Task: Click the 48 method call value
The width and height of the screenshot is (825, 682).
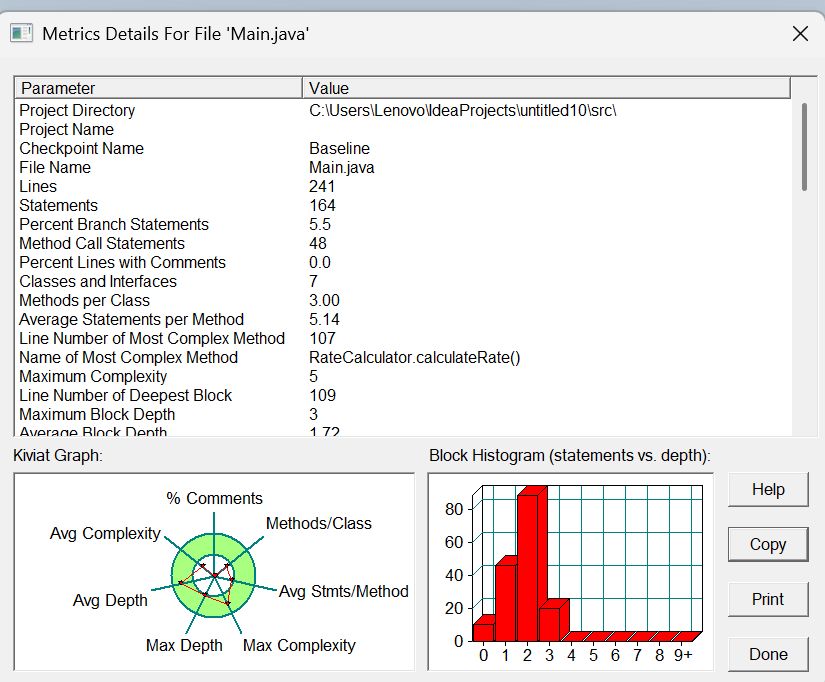Action: (318, 243)
